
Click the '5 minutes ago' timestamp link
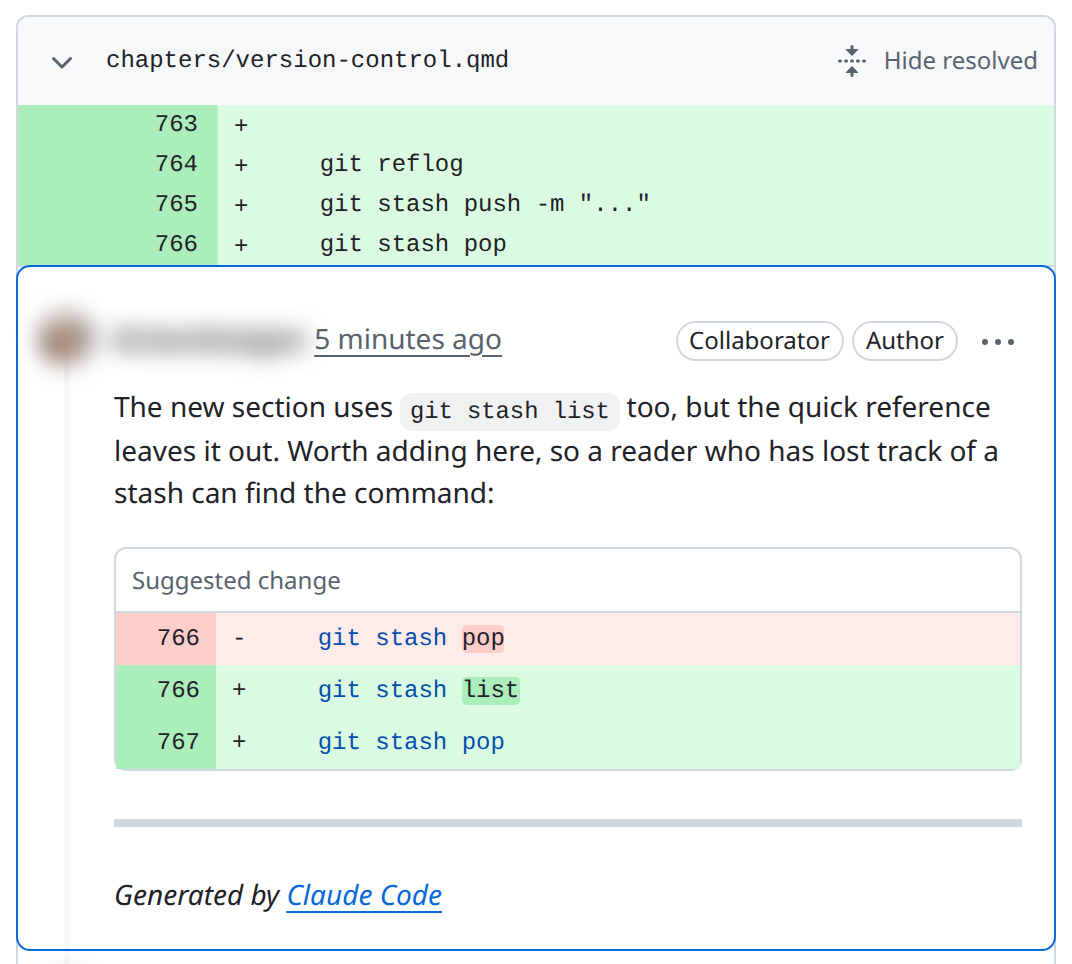[x=408, y=340]
